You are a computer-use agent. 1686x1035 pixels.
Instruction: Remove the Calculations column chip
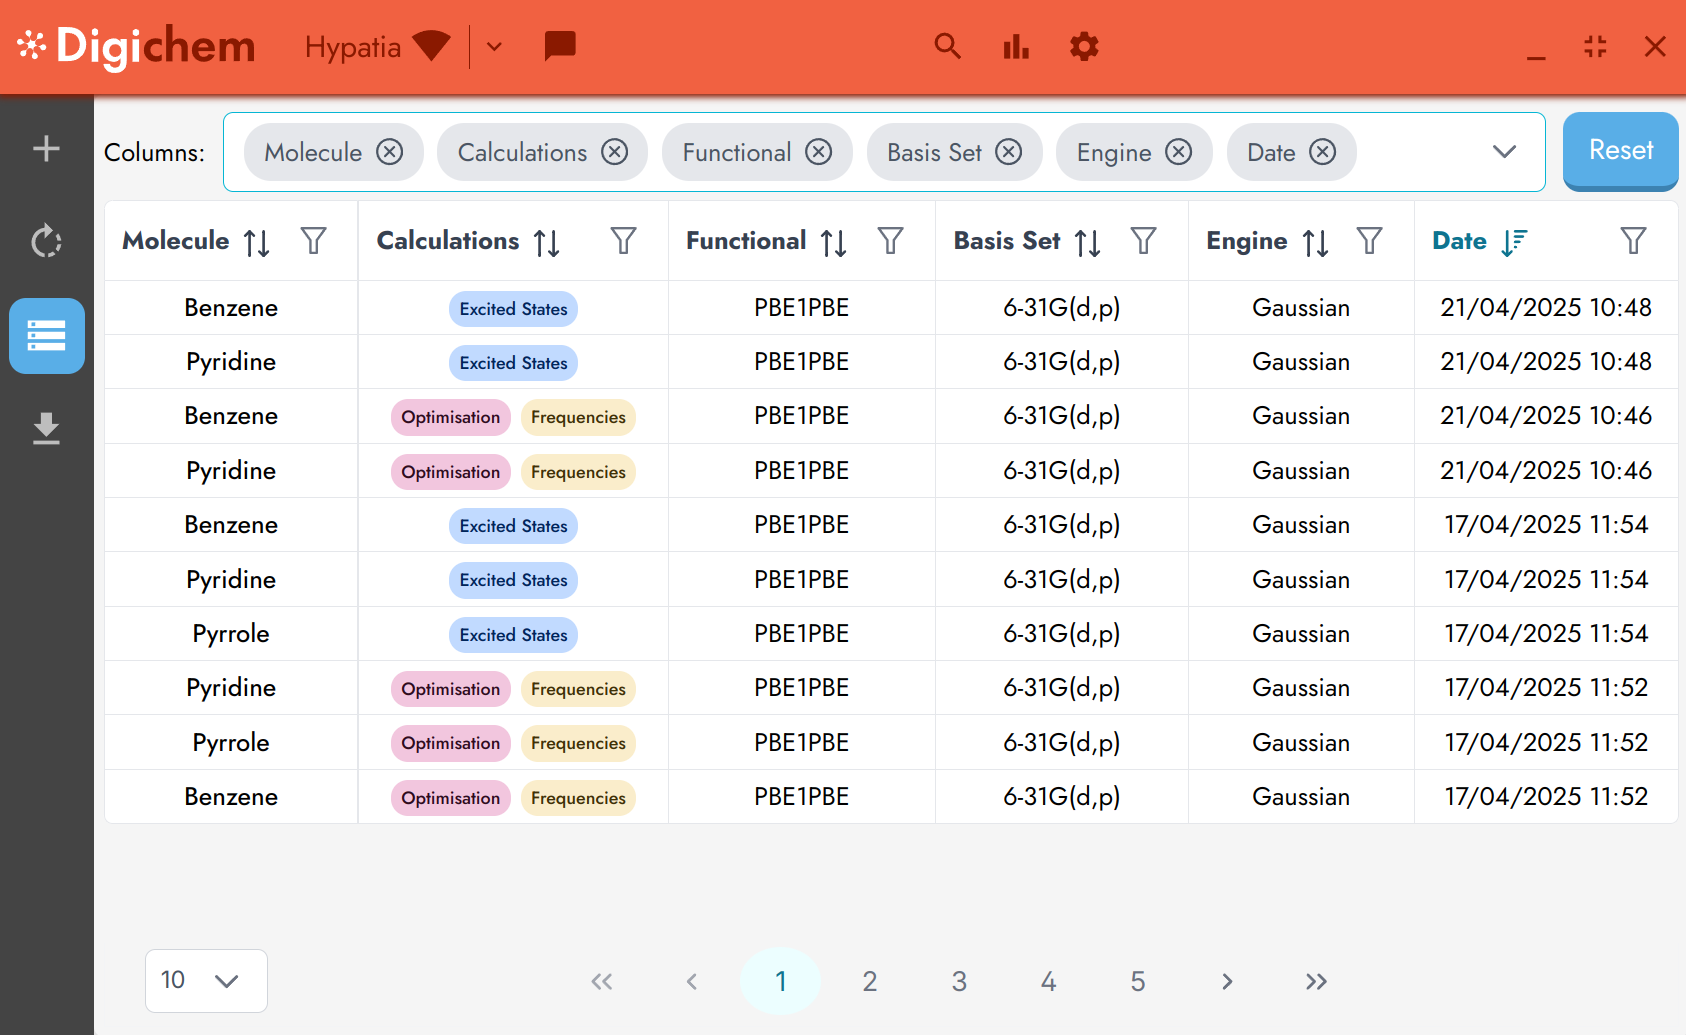point(614,152)
